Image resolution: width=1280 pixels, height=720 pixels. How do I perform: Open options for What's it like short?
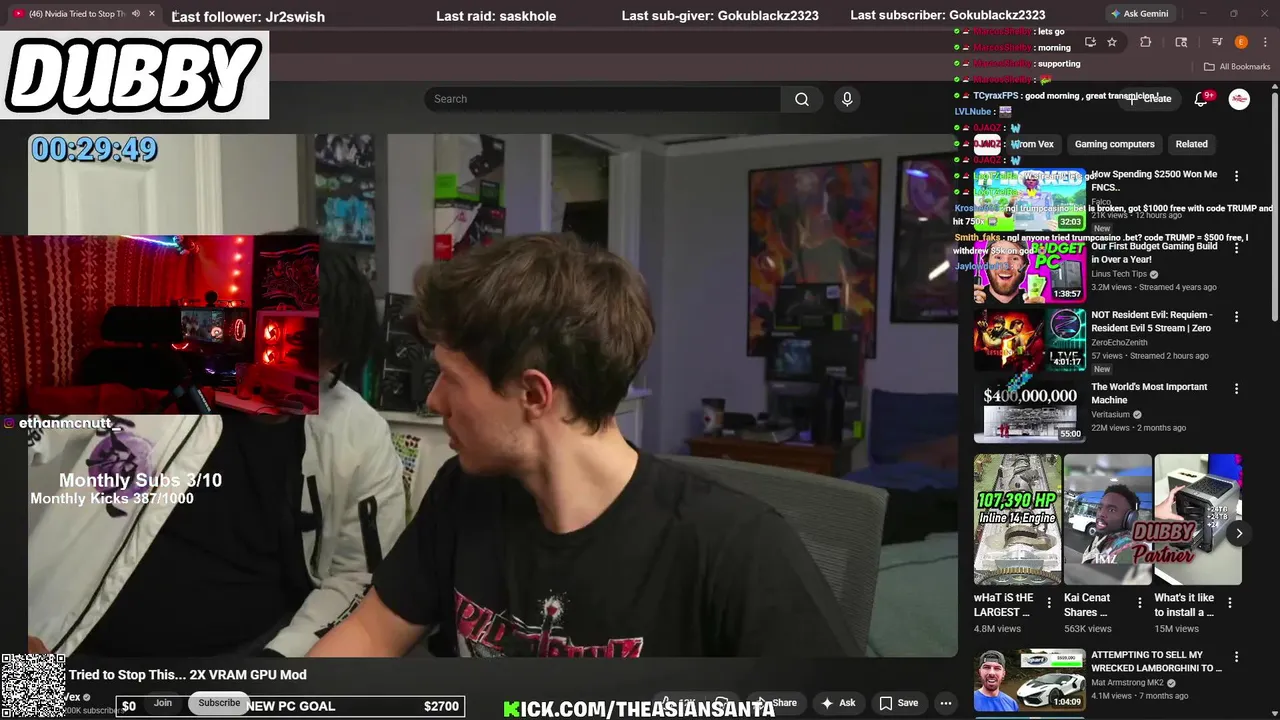[x=1230, y=603]
